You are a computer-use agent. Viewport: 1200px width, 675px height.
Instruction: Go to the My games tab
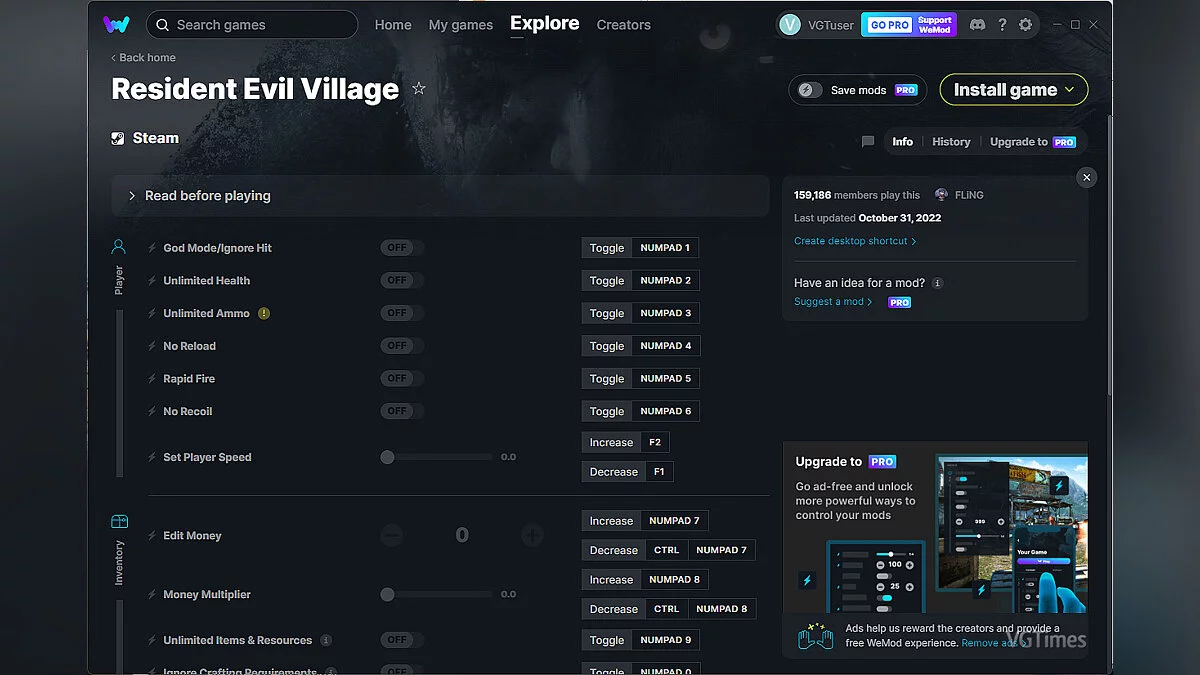(x=460, y=25)
